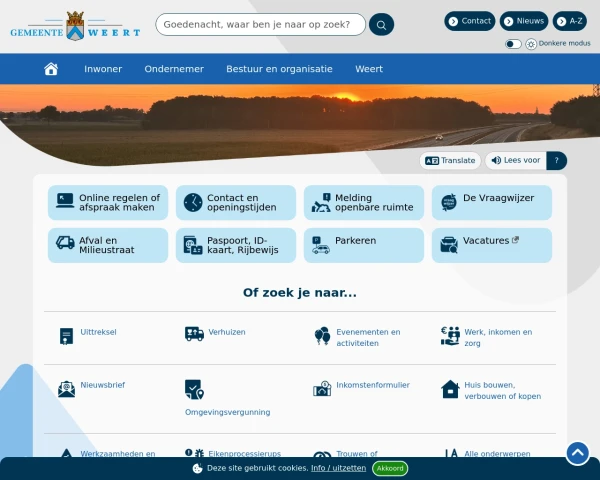Click the Gemeente Weert logo
This screenshot has width=600, height=480.
tap(75, 26)
